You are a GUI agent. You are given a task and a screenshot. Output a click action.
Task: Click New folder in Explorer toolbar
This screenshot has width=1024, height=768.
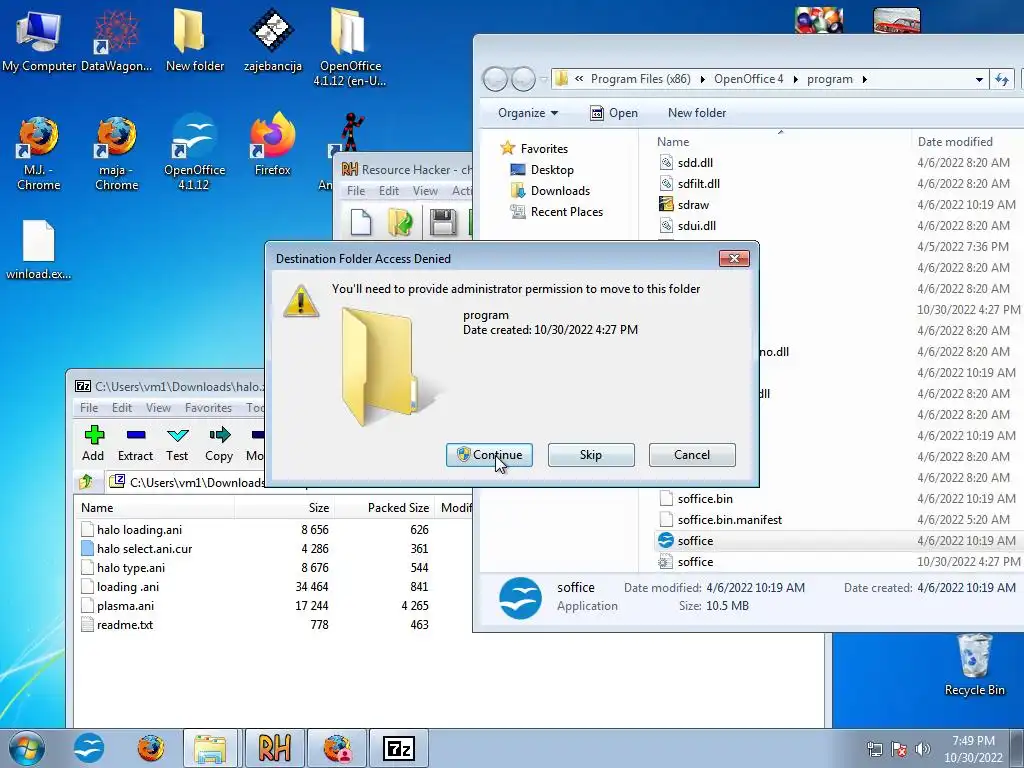pyautogui.click(x=697, y=113)
